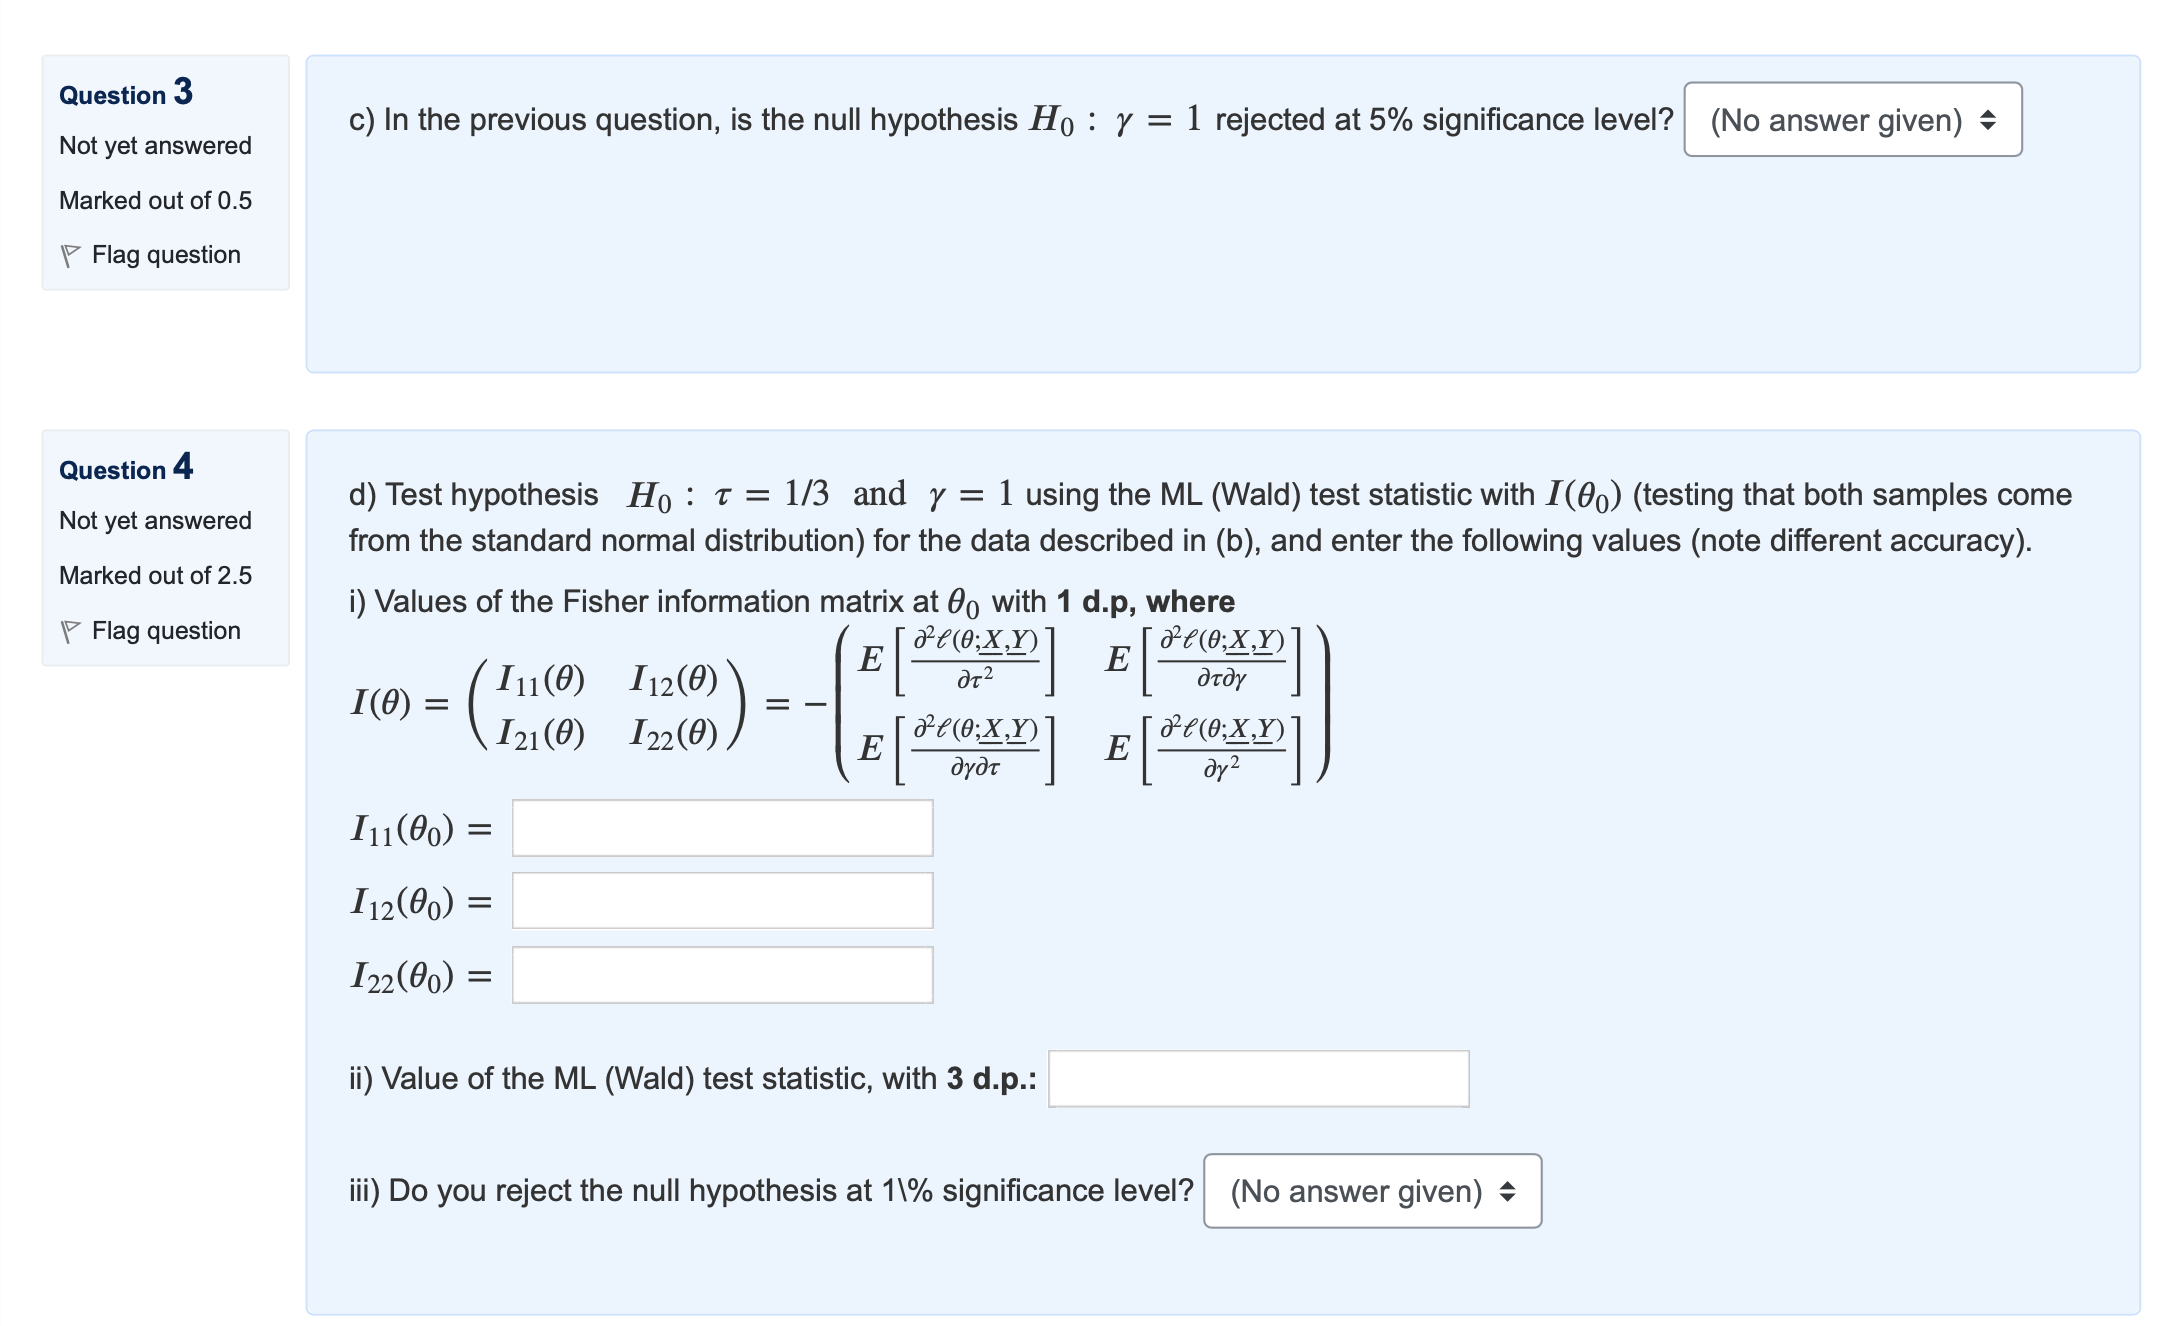Click the input field for I22(θ0)
The width and height of the screenshot is (2170, 1326).
click(x=720, y=976)
